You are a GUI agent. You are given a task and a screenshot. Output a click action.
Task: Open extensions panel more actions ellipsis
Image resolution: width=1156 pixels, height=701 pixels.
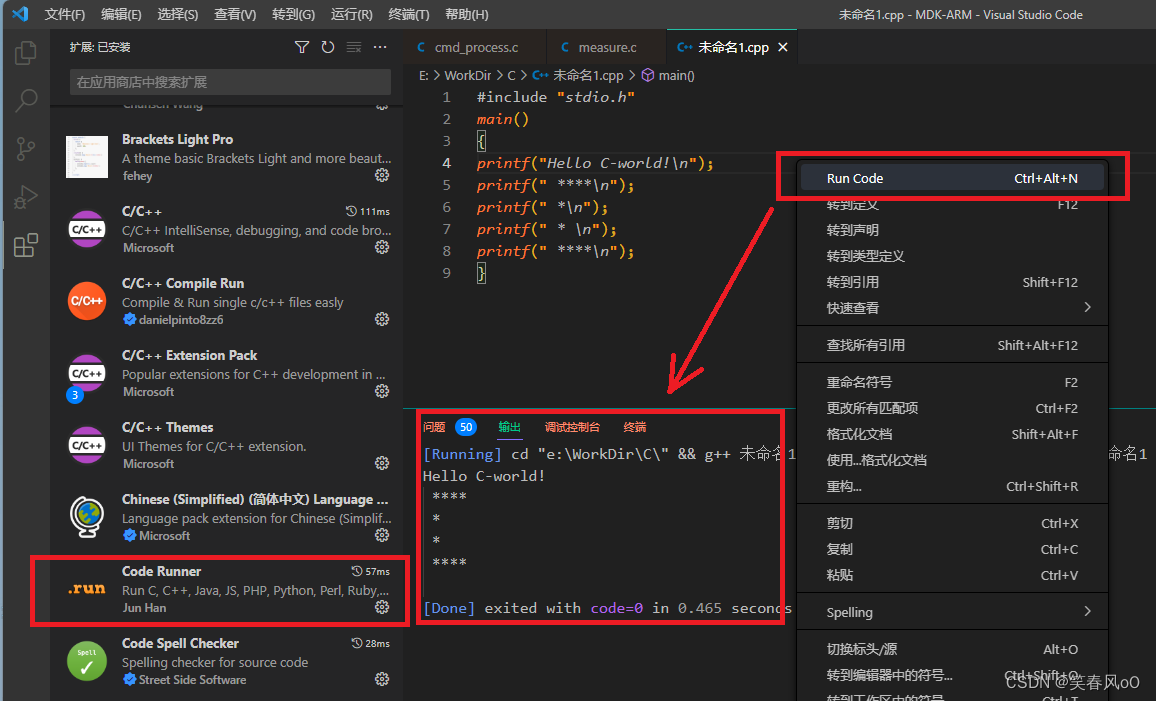pyautogui.click(x=380, y=47)
